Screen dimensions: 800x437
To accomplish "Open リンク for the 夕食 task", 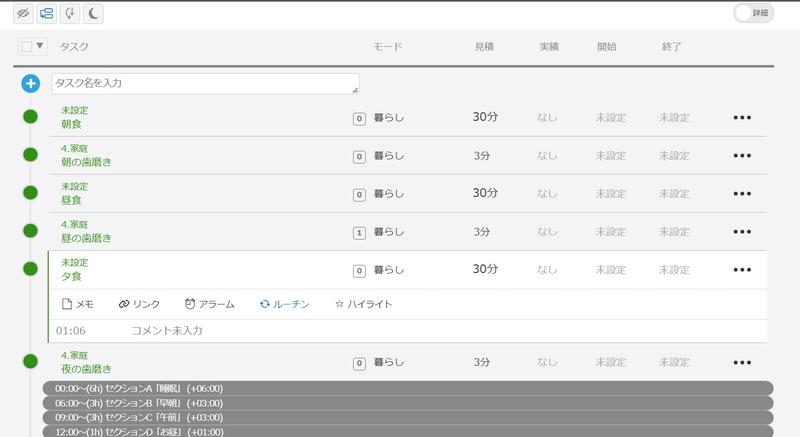I will [139, 304].
